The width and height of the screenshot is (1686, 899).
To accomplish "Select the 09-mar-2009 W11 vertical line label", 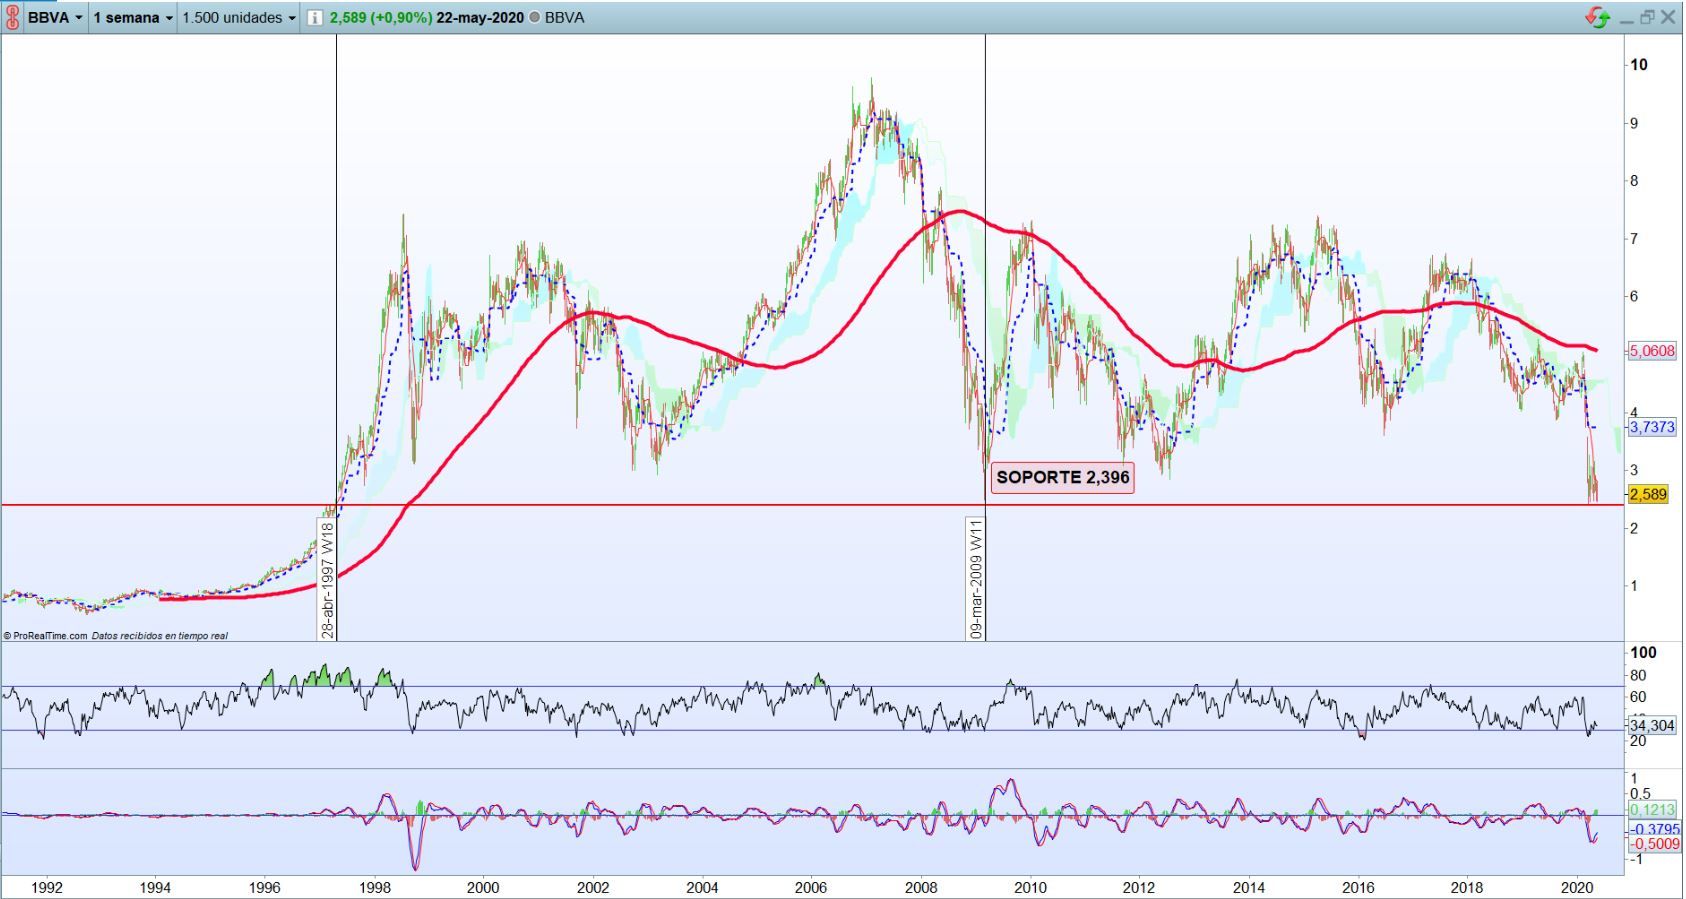I will click(x=976, y=578).
